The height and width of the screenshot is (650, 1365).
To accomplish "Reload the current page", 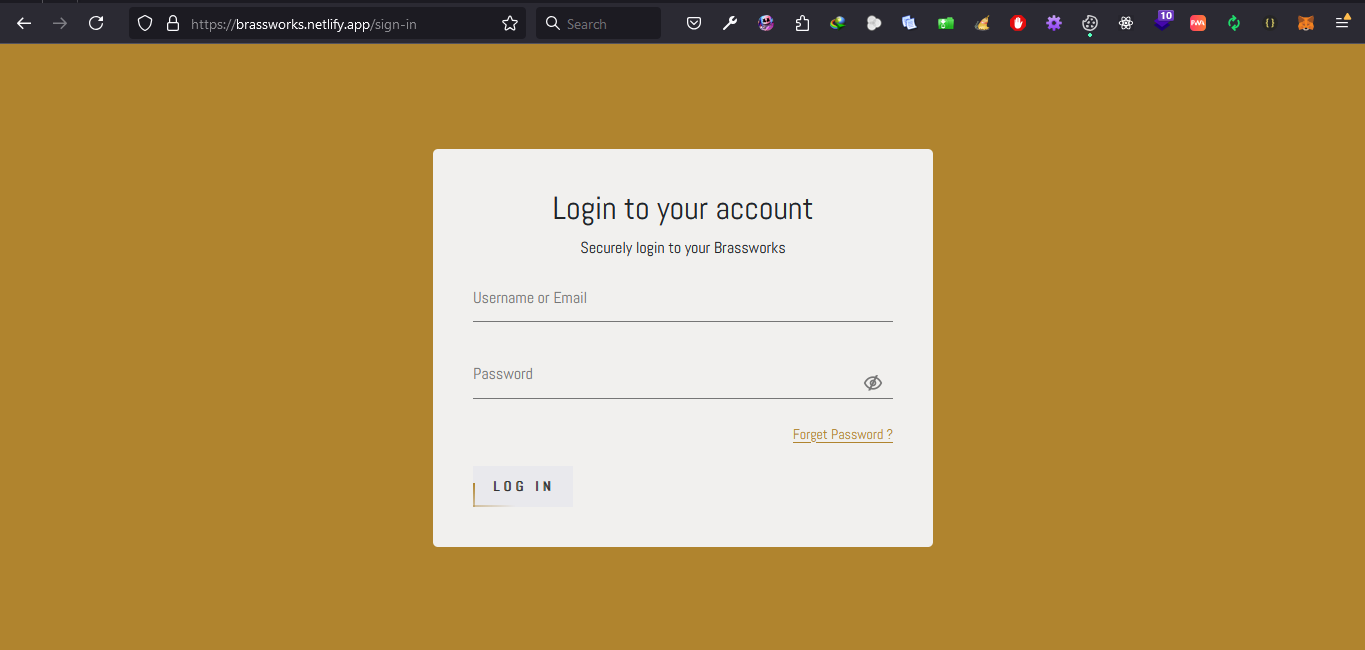I will [96, 23].
